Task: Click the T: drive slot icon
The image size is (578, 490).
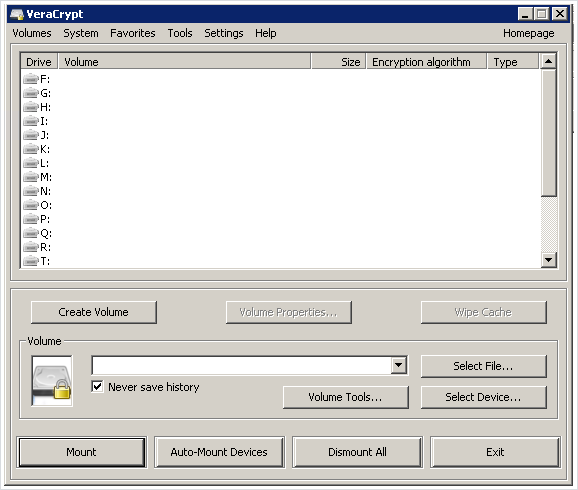Action: click(31, 261)
